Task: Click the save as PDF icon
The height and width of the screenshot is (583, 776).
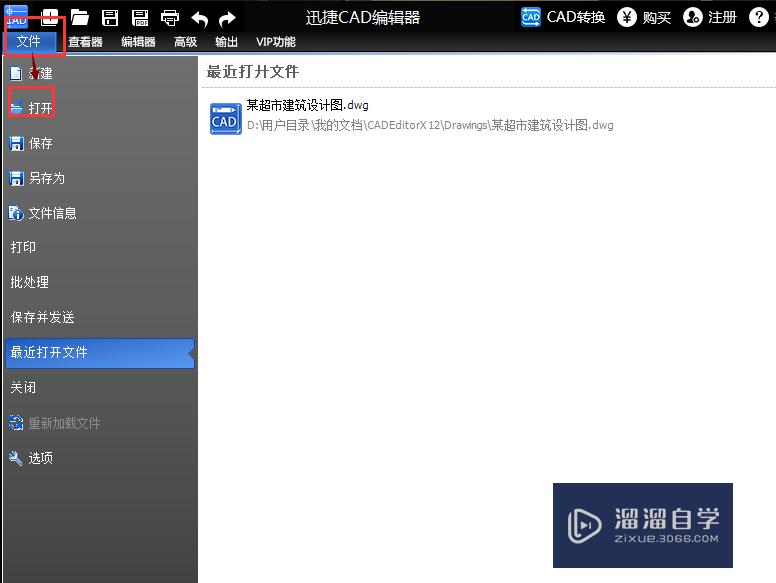Action: point(141,17)
